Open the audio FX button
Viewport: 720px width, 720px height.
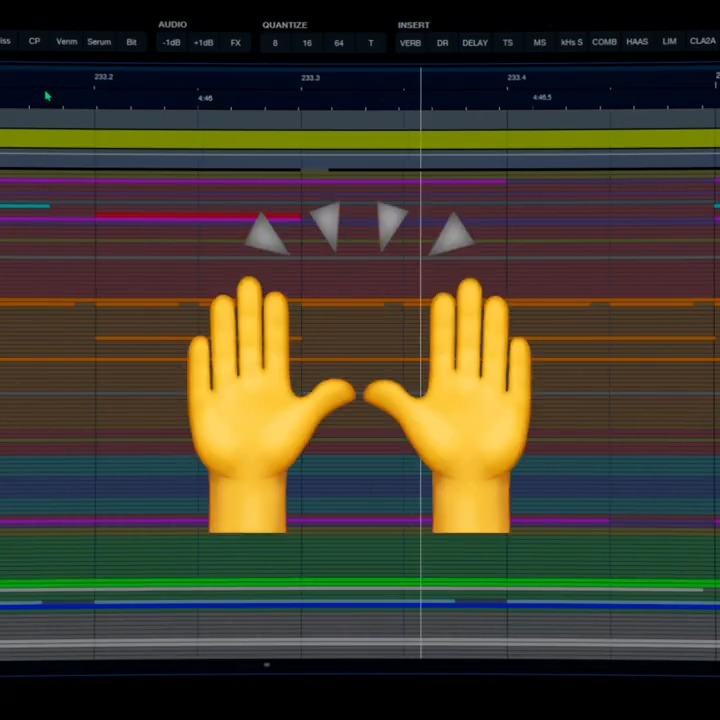236,43
